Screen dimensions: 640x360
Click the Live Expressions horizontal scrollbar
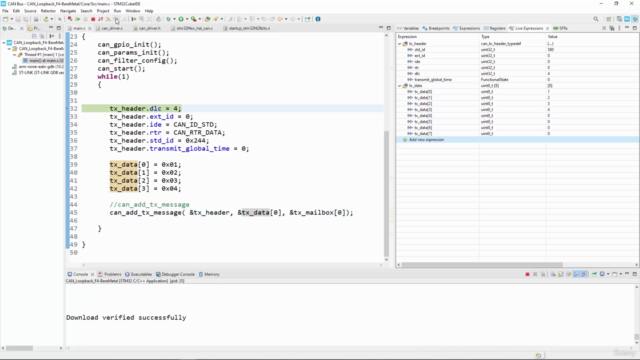tap(482, 264)
